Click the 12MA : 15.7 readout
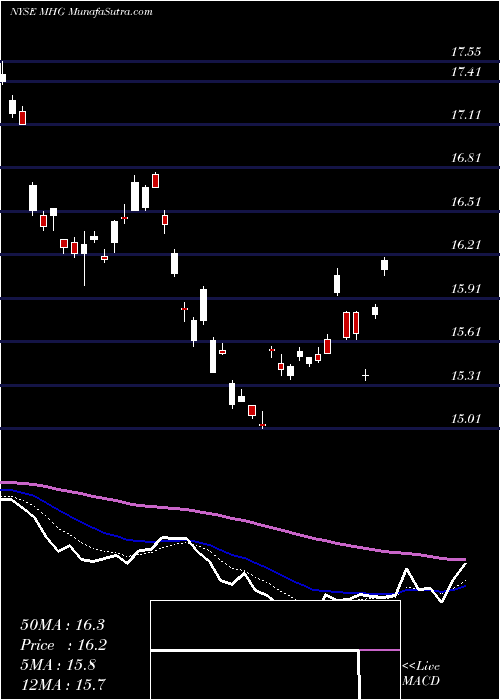The width and height of the screenshot is (500, 700). point(62,685)
